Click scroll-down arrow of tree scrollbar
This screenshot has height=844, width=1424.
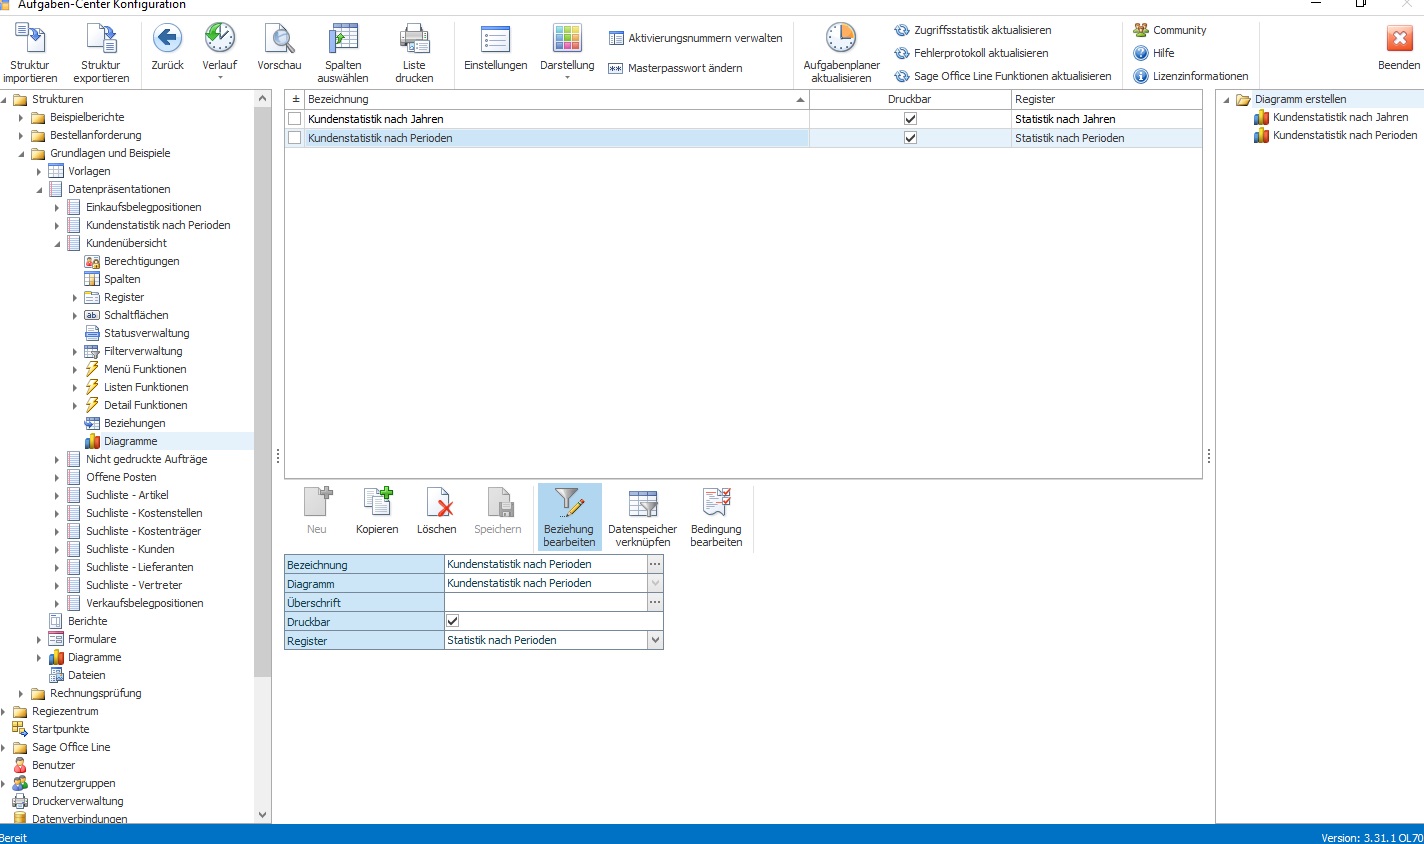[263, 815]
